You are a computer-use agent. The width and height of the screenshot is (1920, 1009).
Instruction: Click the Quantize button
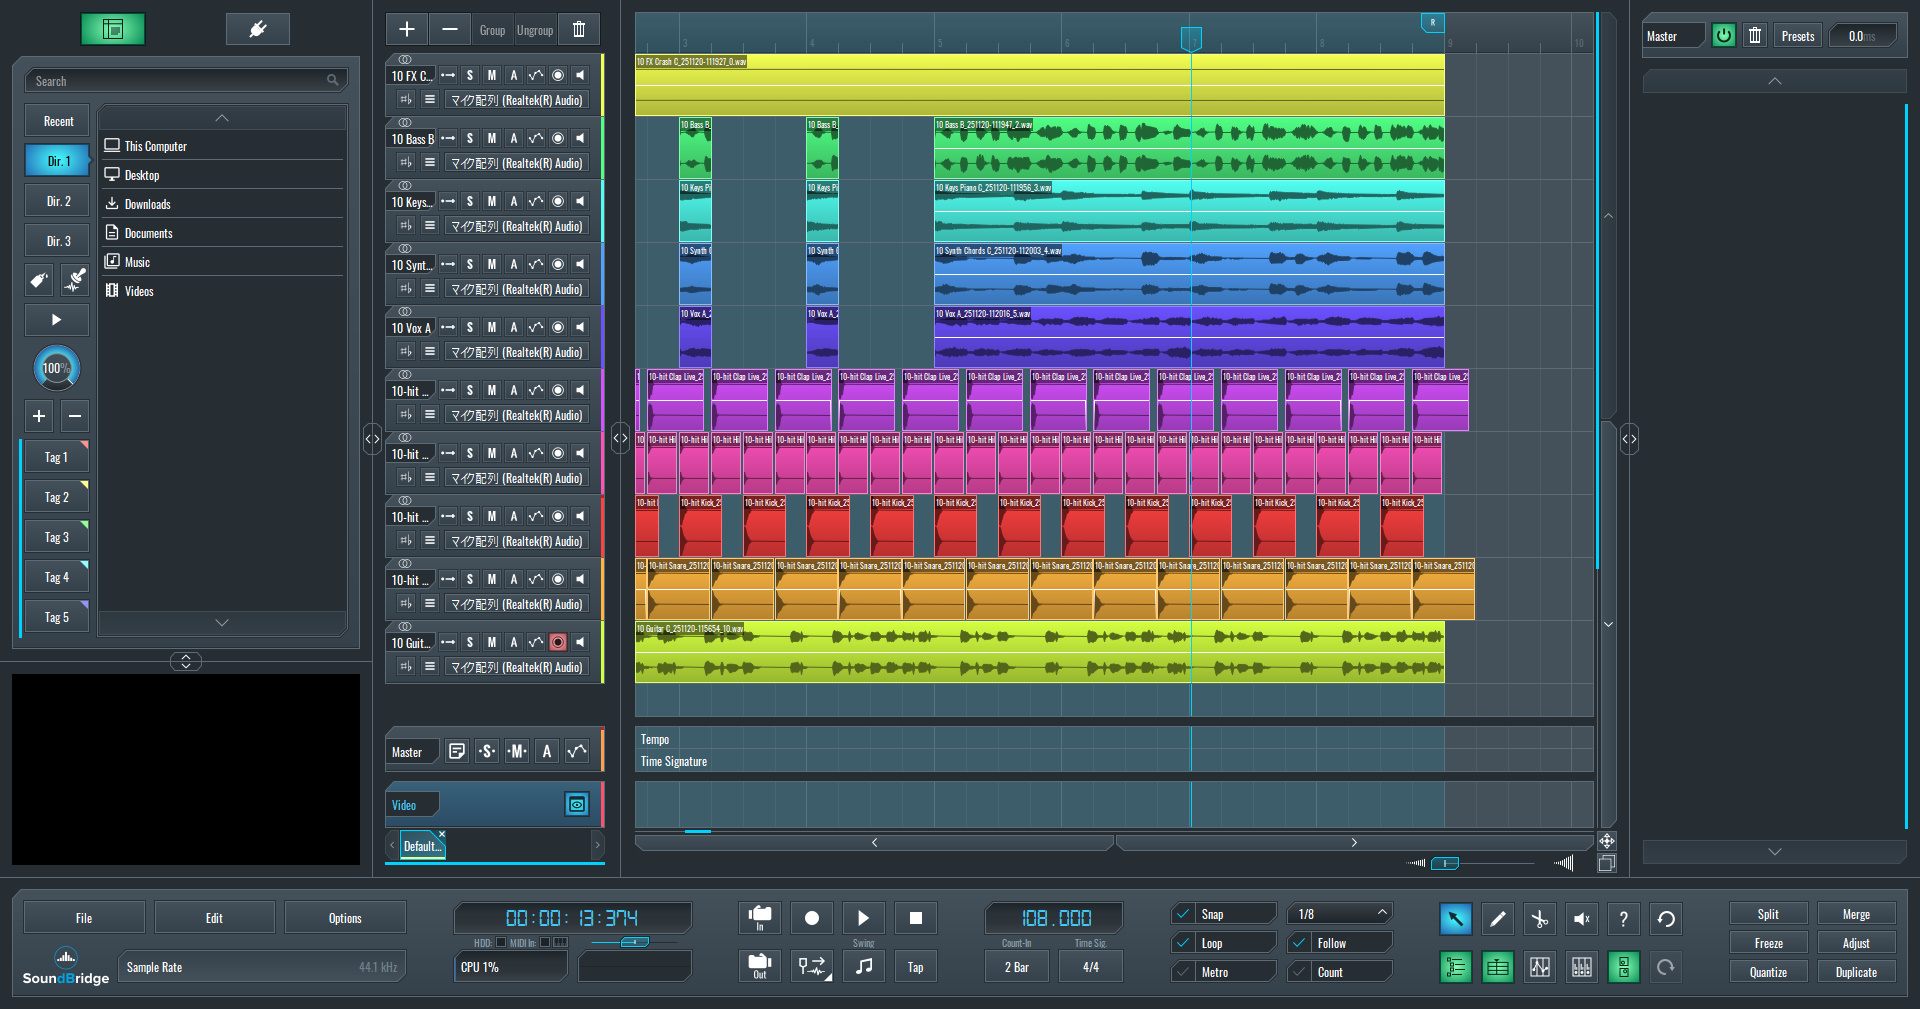click(1767, 972)
